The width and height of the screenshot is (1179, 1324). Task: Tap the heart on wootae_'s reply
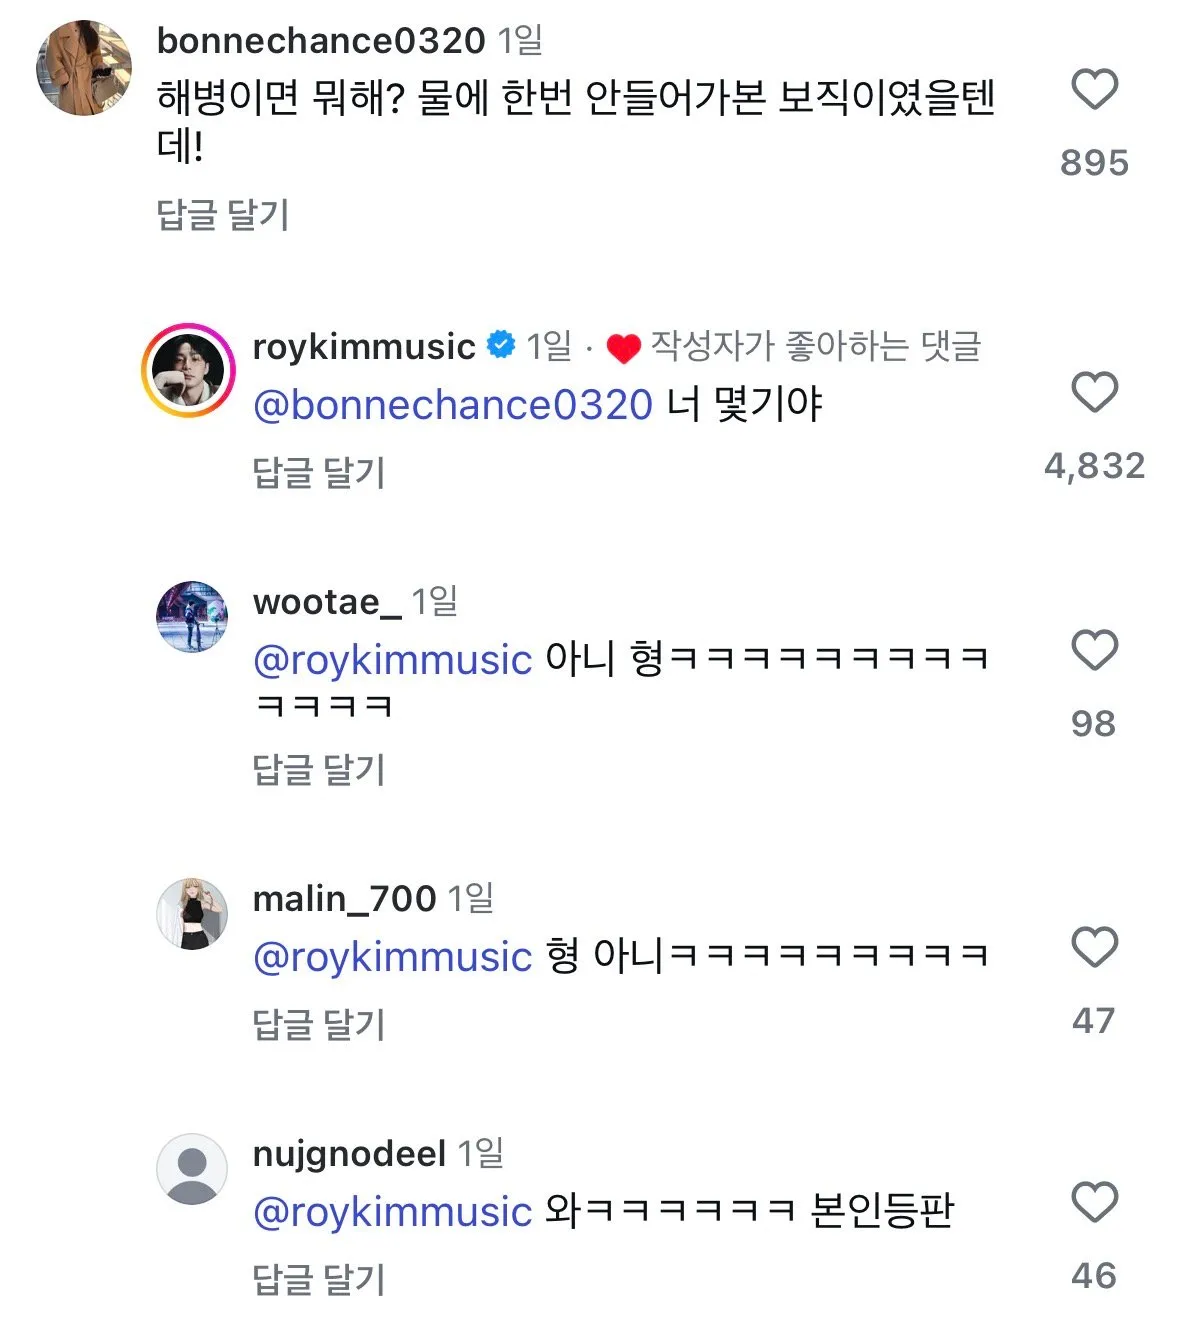click(x=1094, y=651)
